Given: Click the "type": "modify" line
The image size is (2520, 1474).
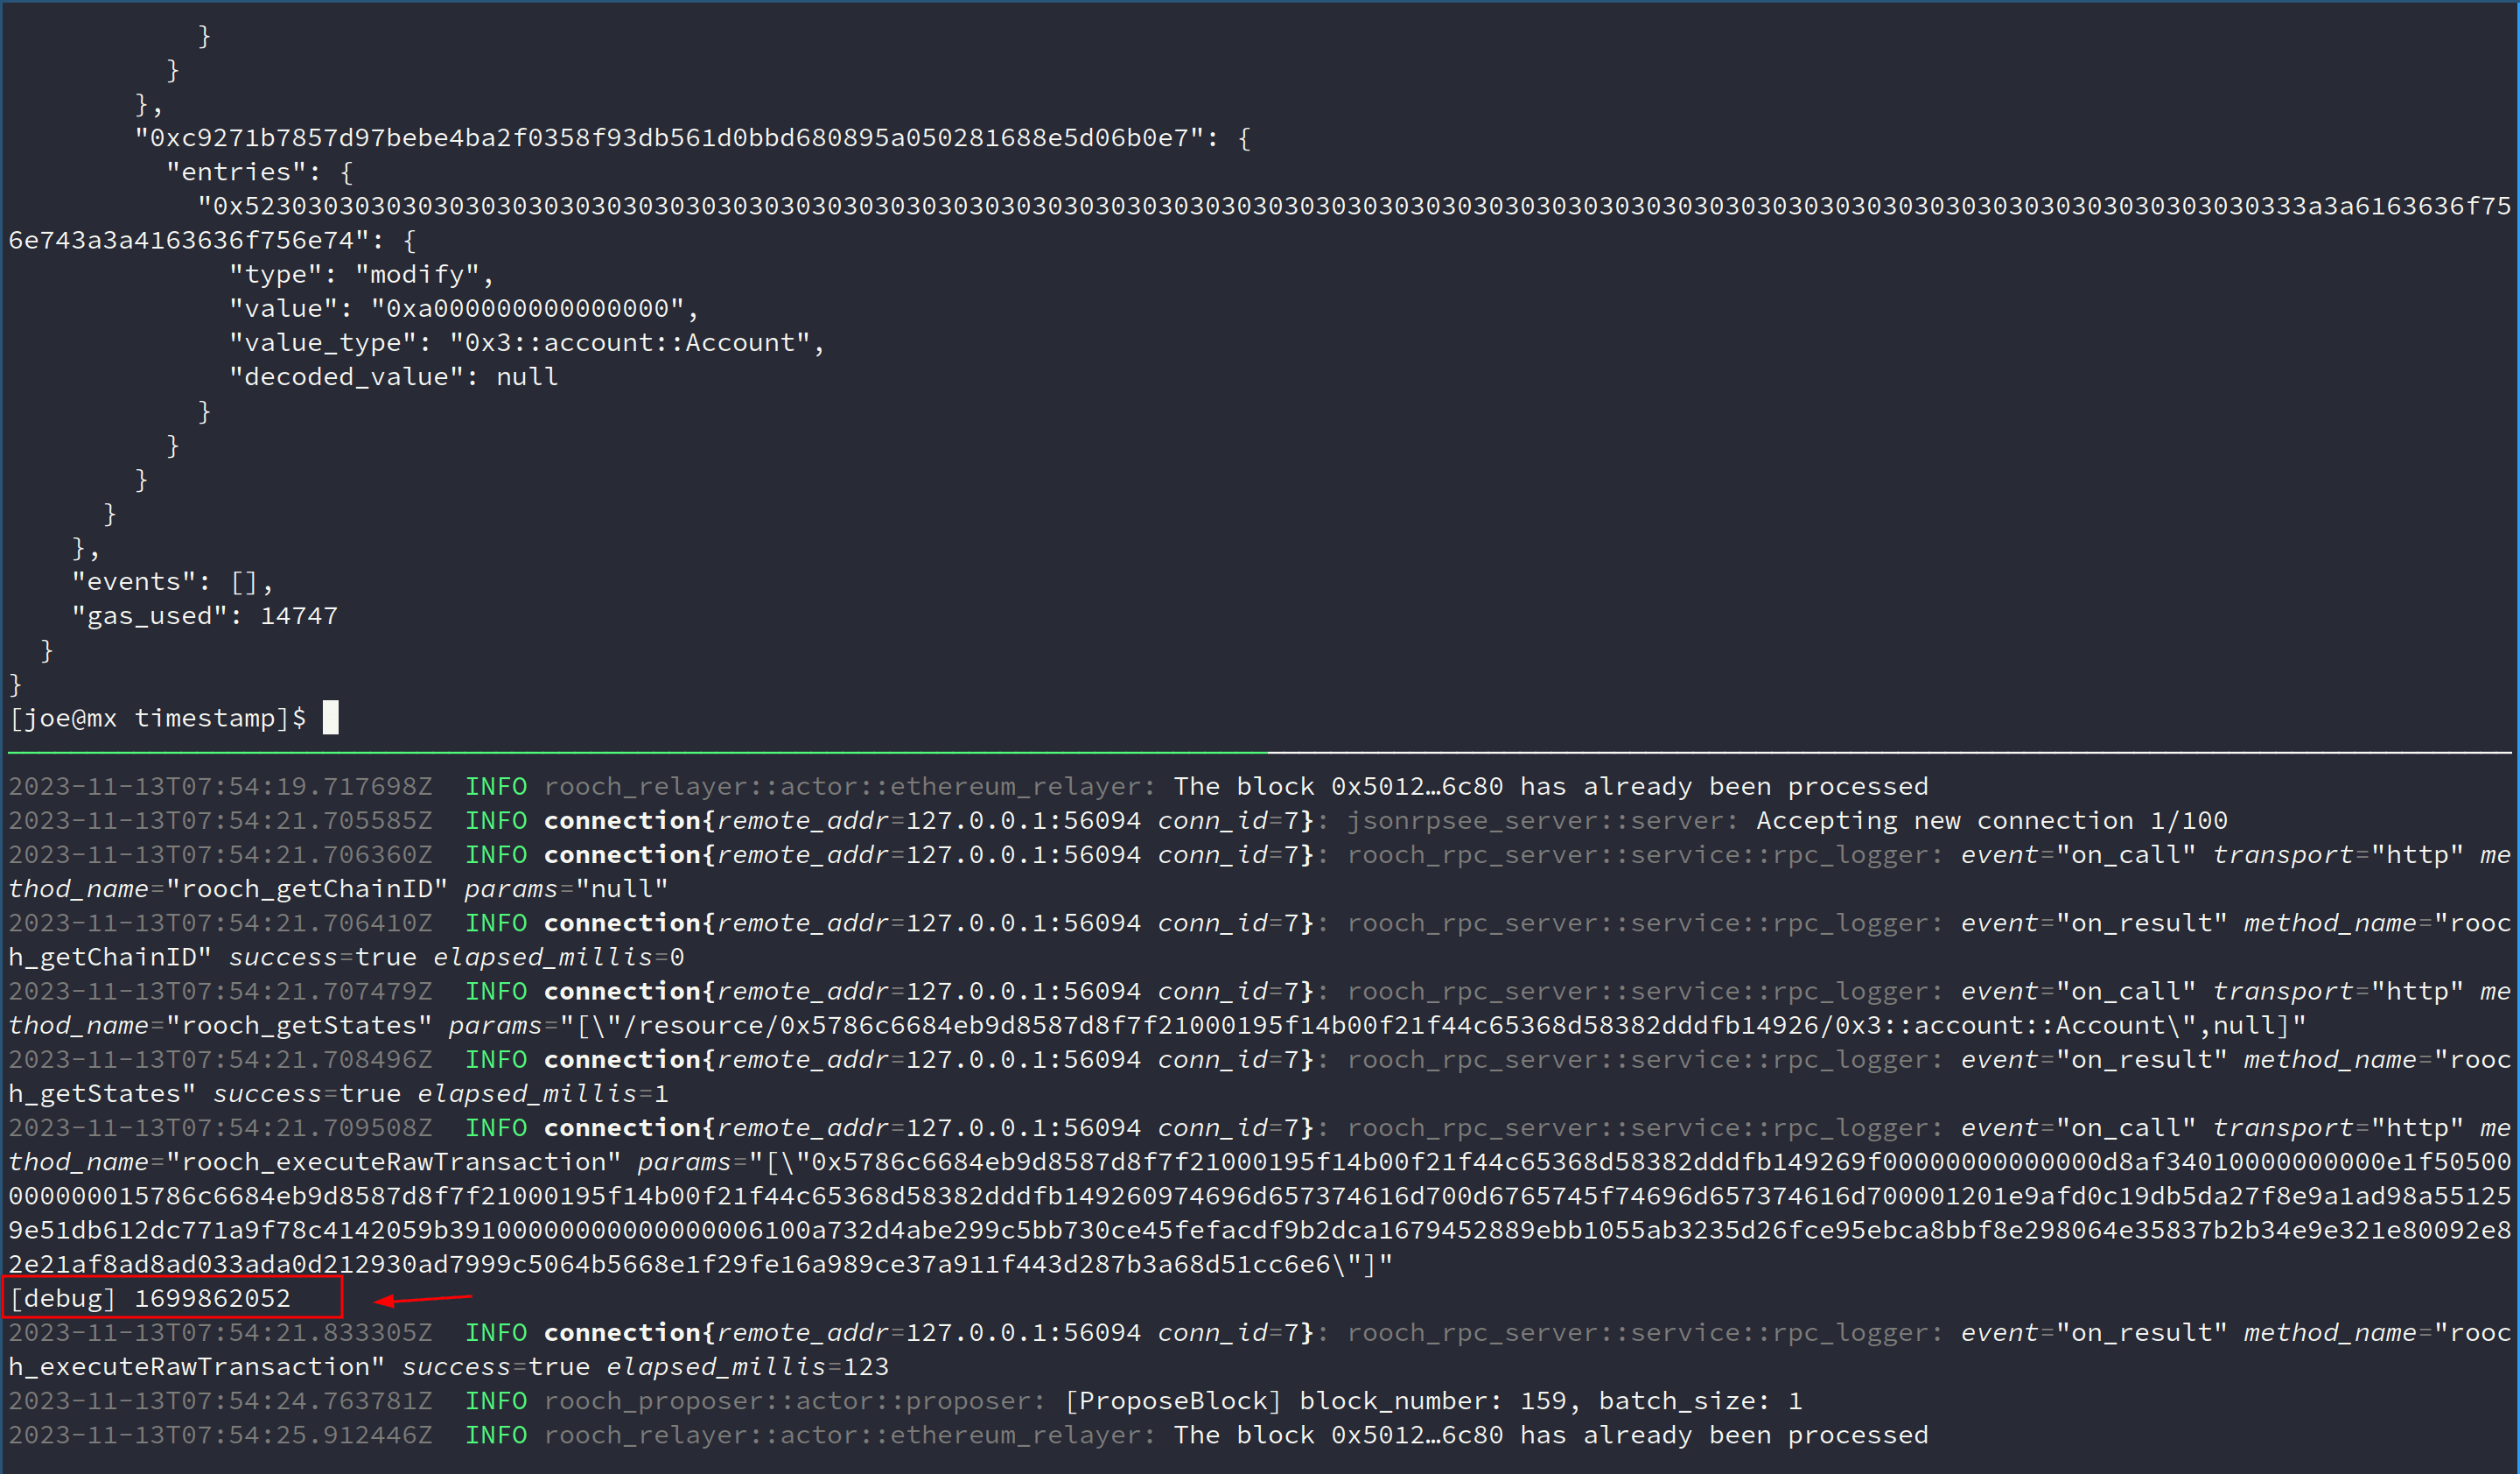Looking at the screenshot, I should (x=360, y=274).
